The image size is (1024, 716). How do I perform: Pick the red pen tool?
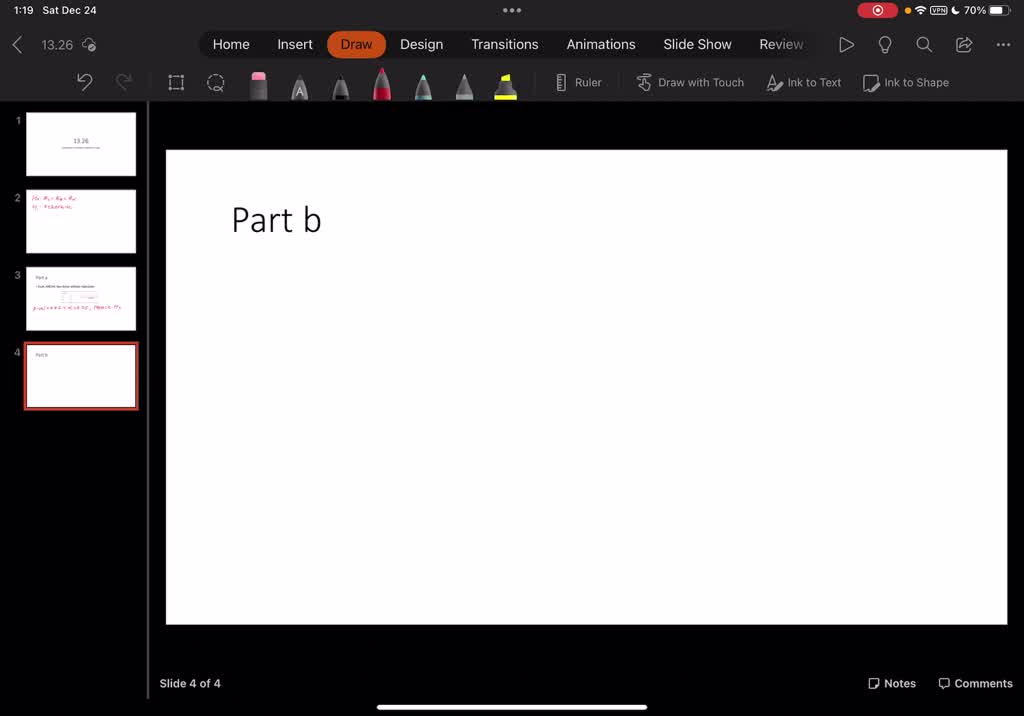point(382,84)
